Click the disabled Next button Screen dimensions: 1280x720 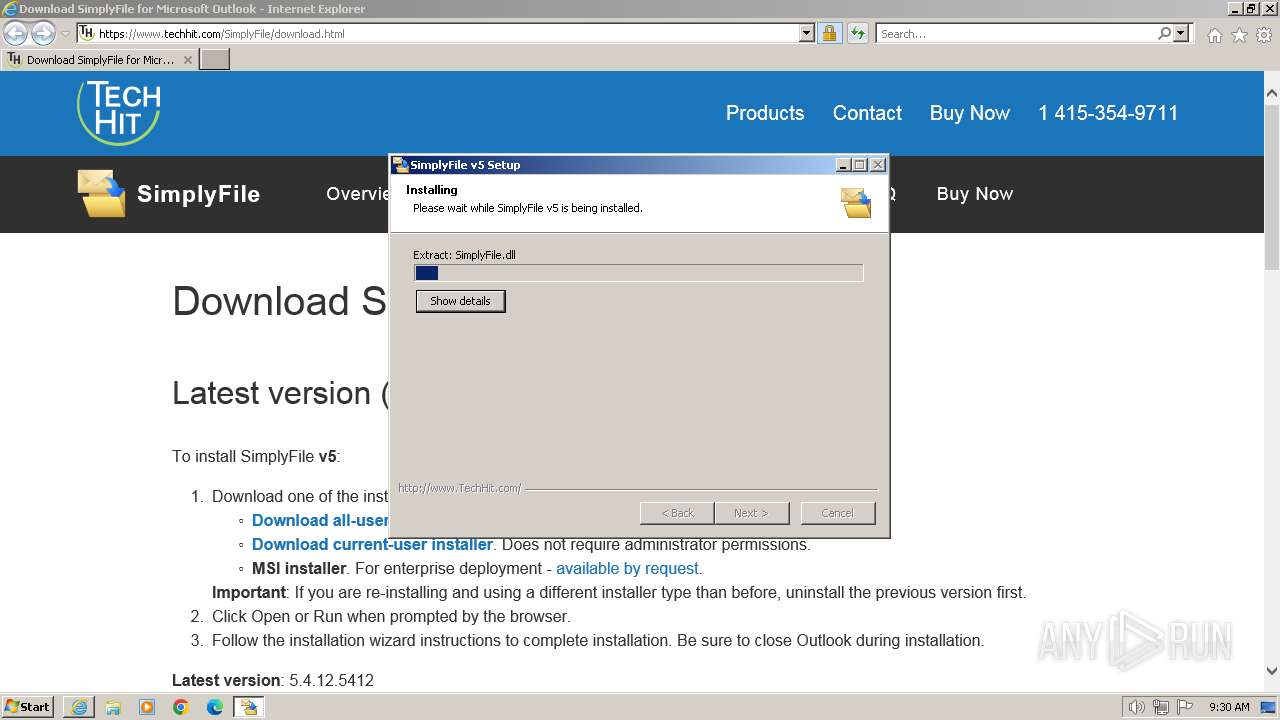click(x=751, y=513)
